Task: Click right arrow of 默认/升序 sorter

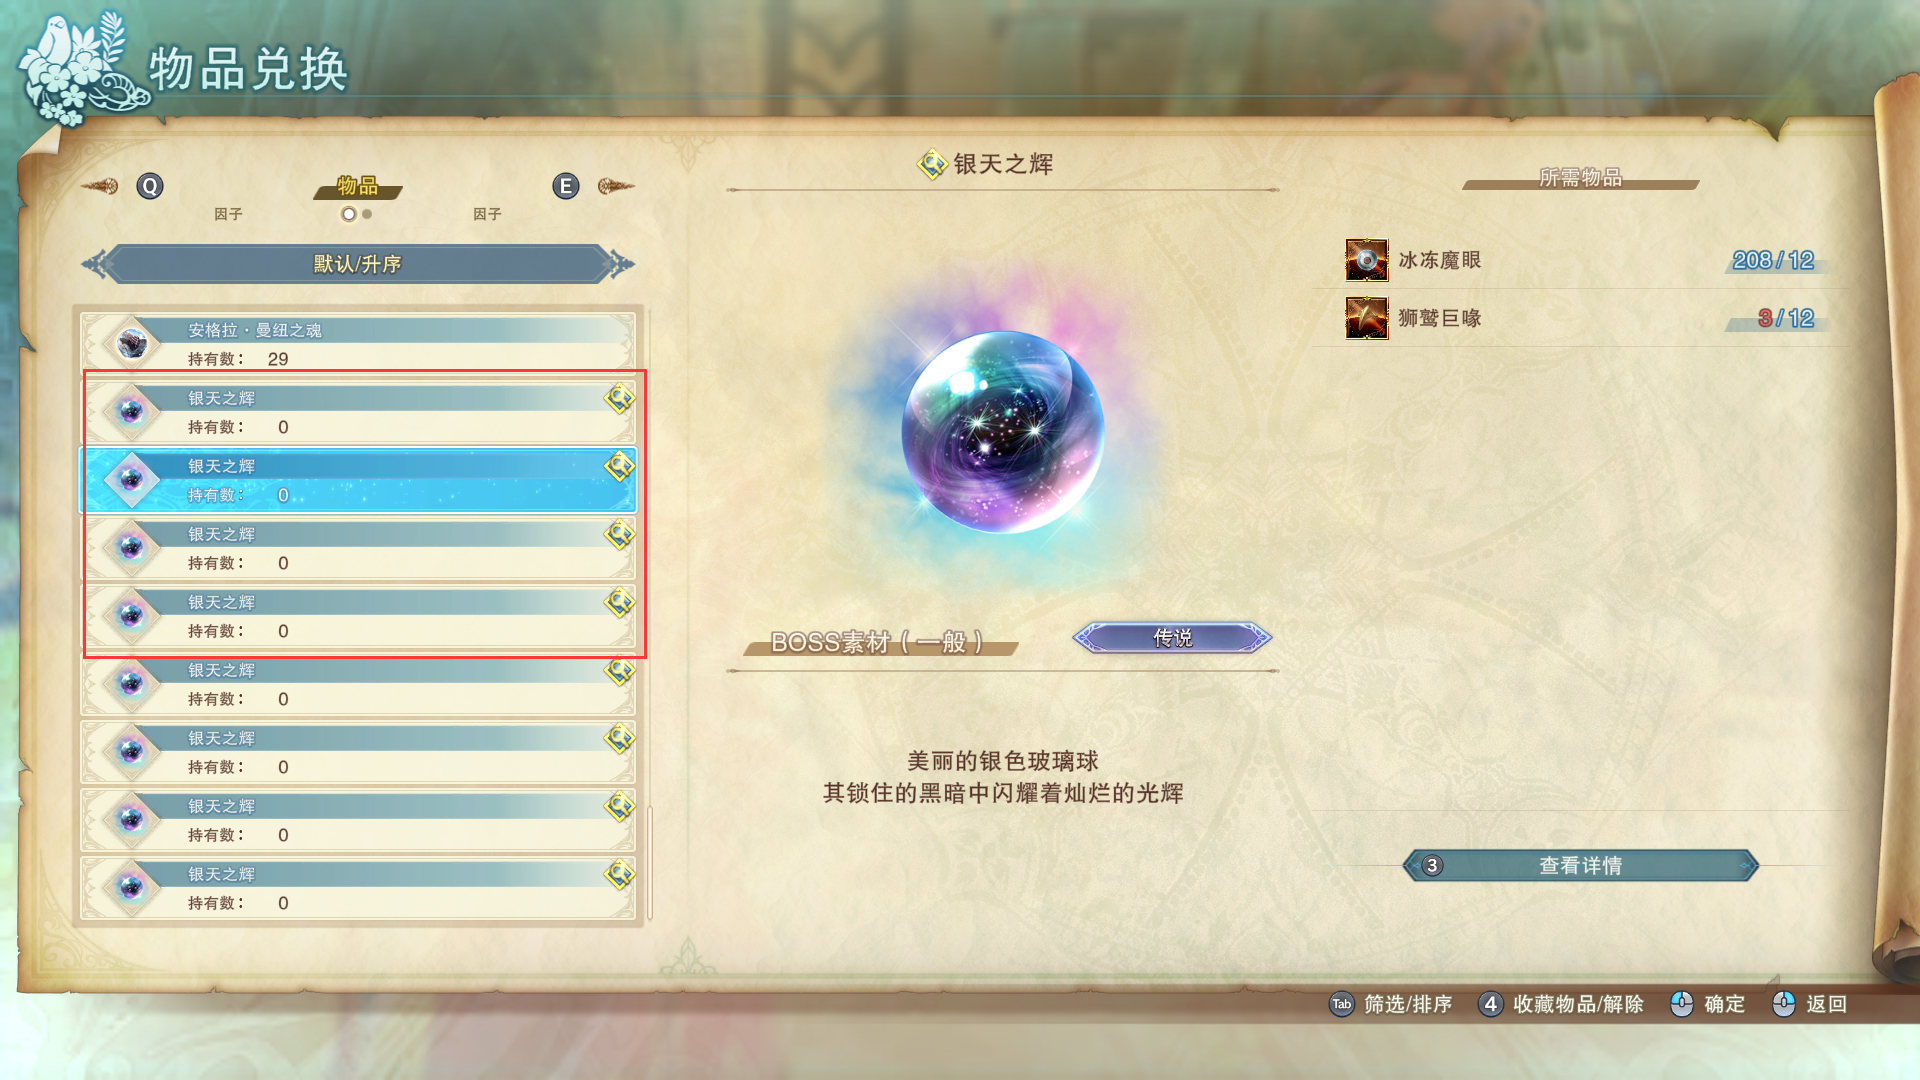Action: (x=621, y=264)
